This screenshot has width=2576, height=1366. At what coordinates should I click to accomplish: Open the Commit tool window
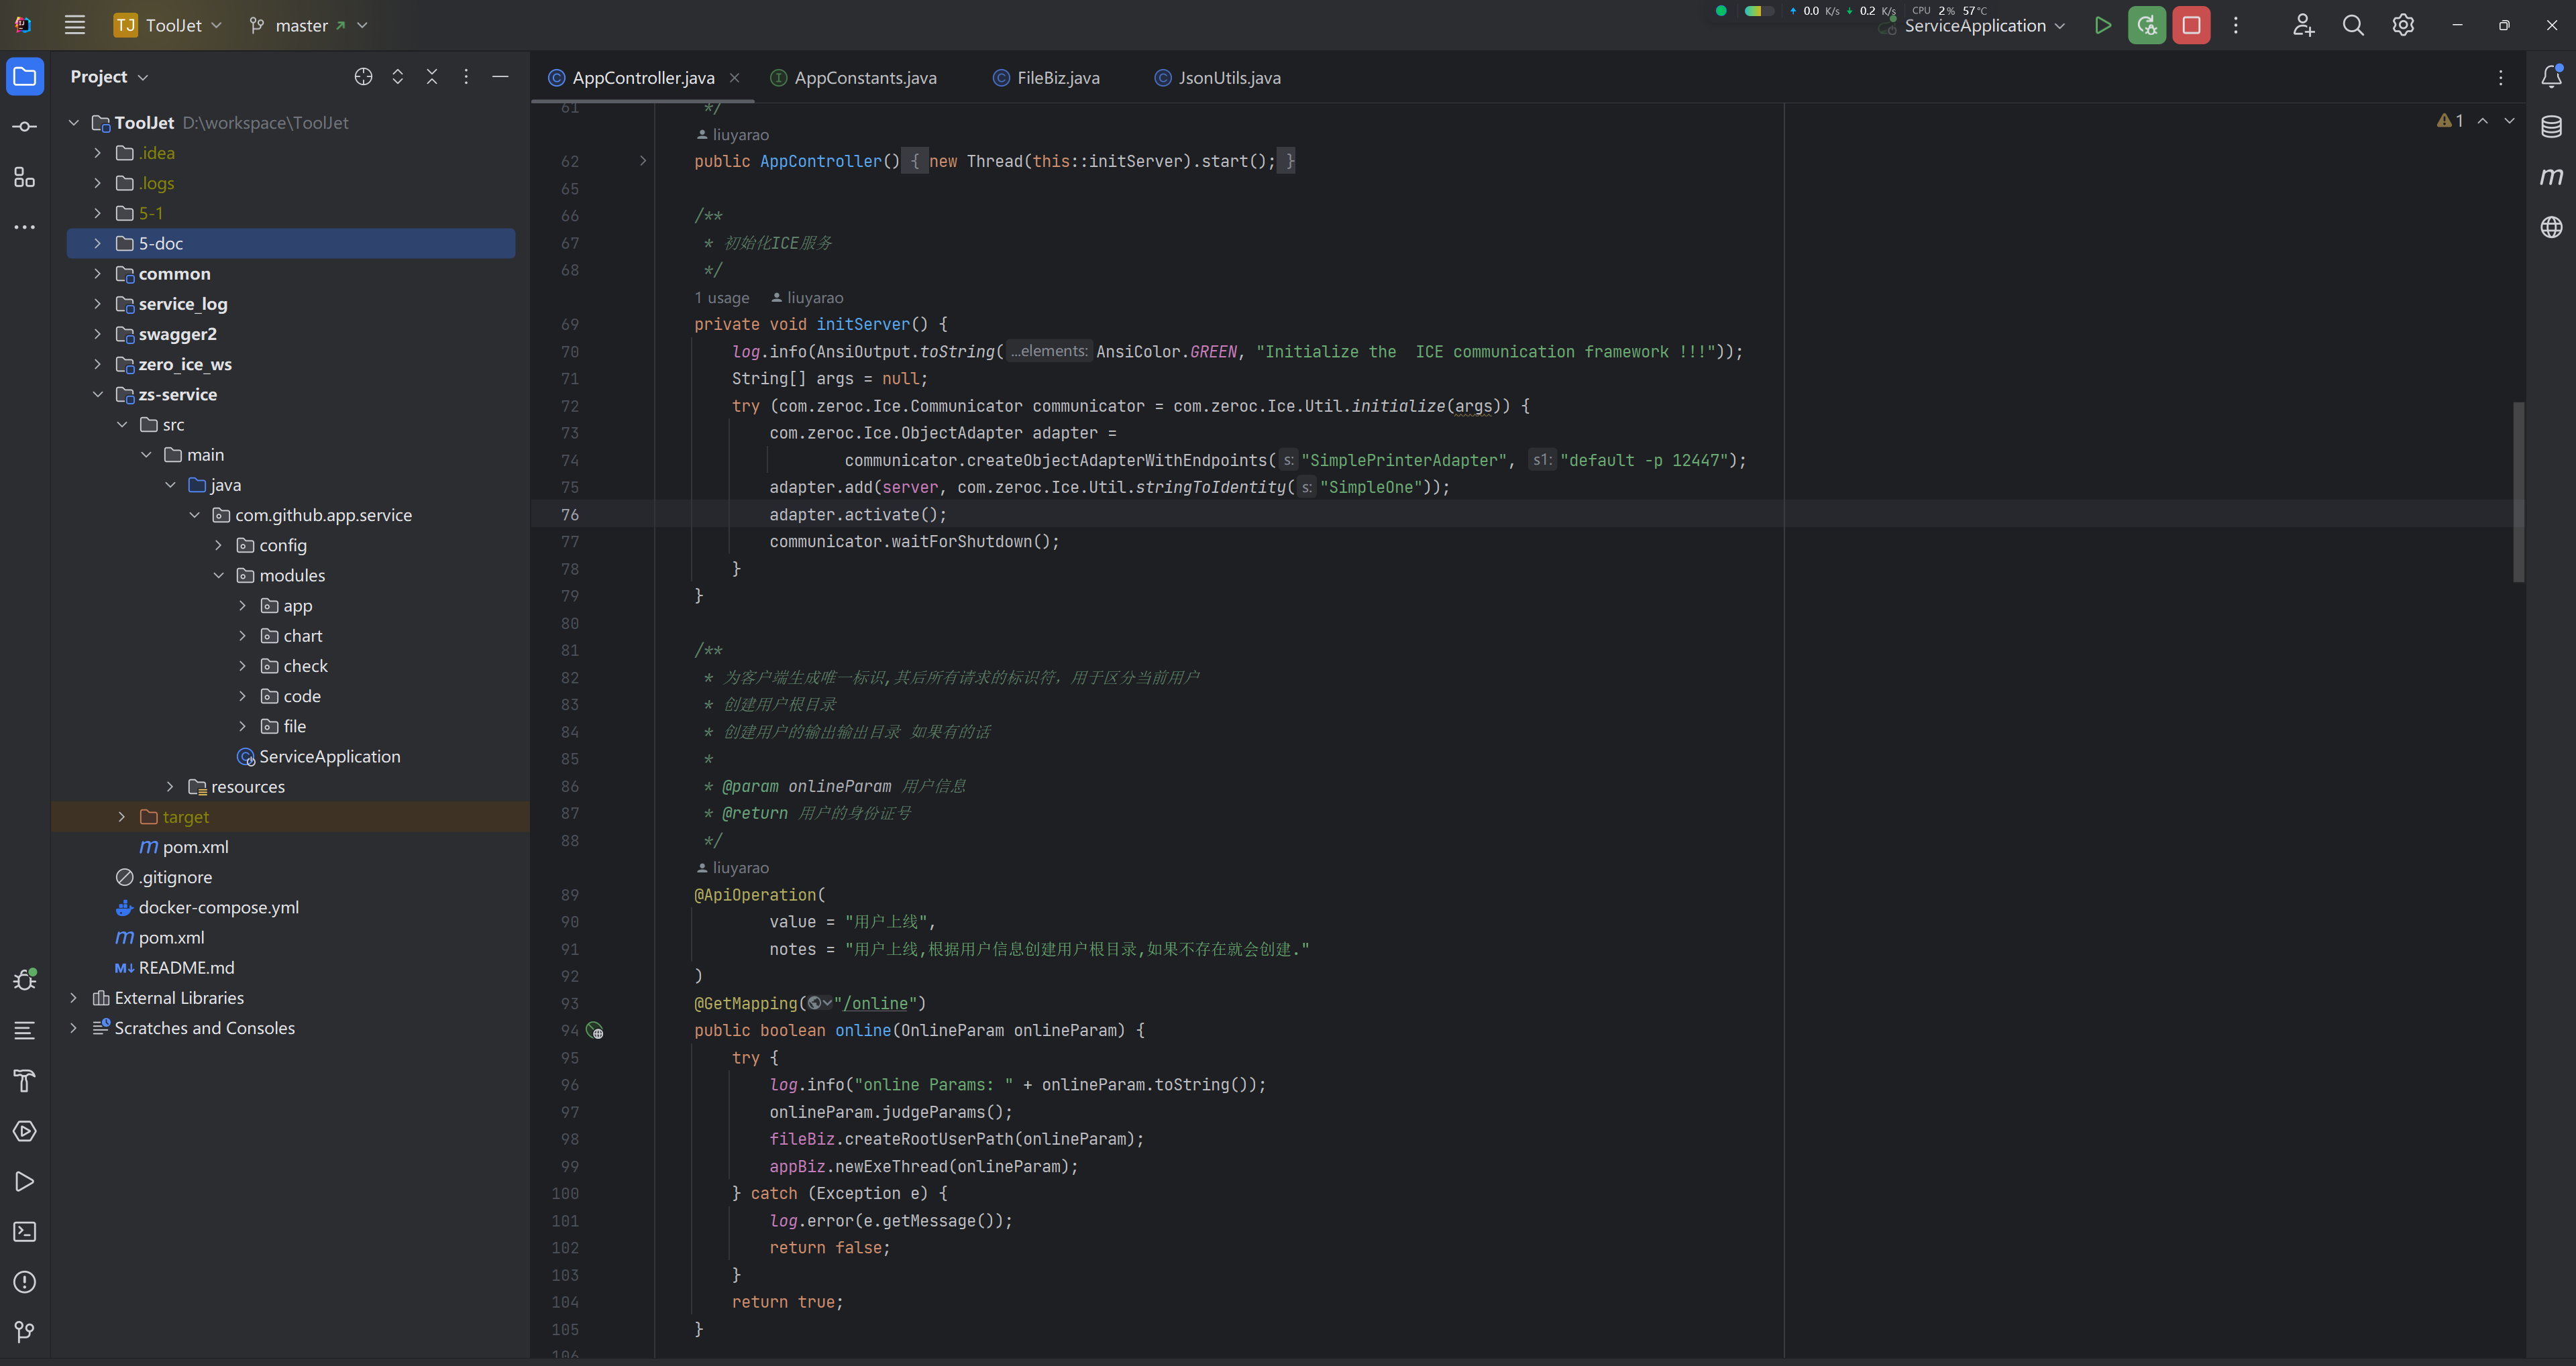(25, 127)
